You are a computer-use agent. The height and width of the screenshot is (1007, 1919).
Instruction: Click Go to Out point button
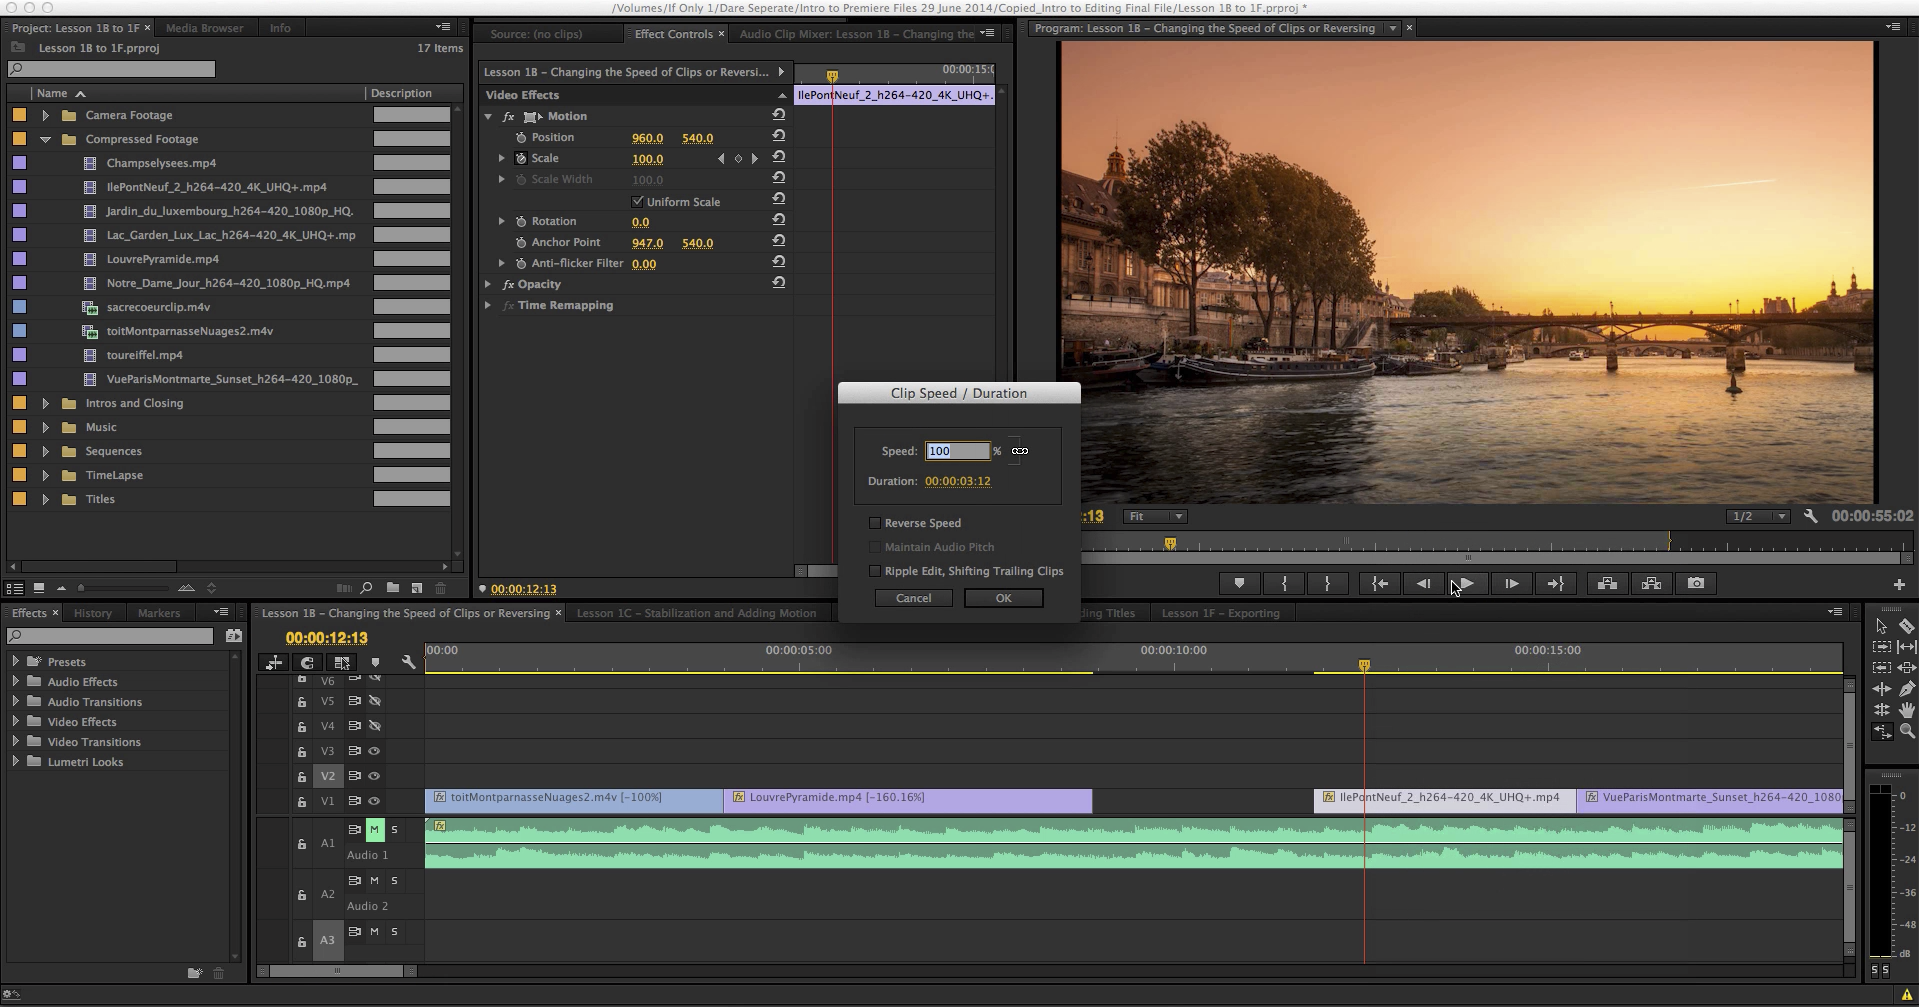click(x=1555, y=584)
